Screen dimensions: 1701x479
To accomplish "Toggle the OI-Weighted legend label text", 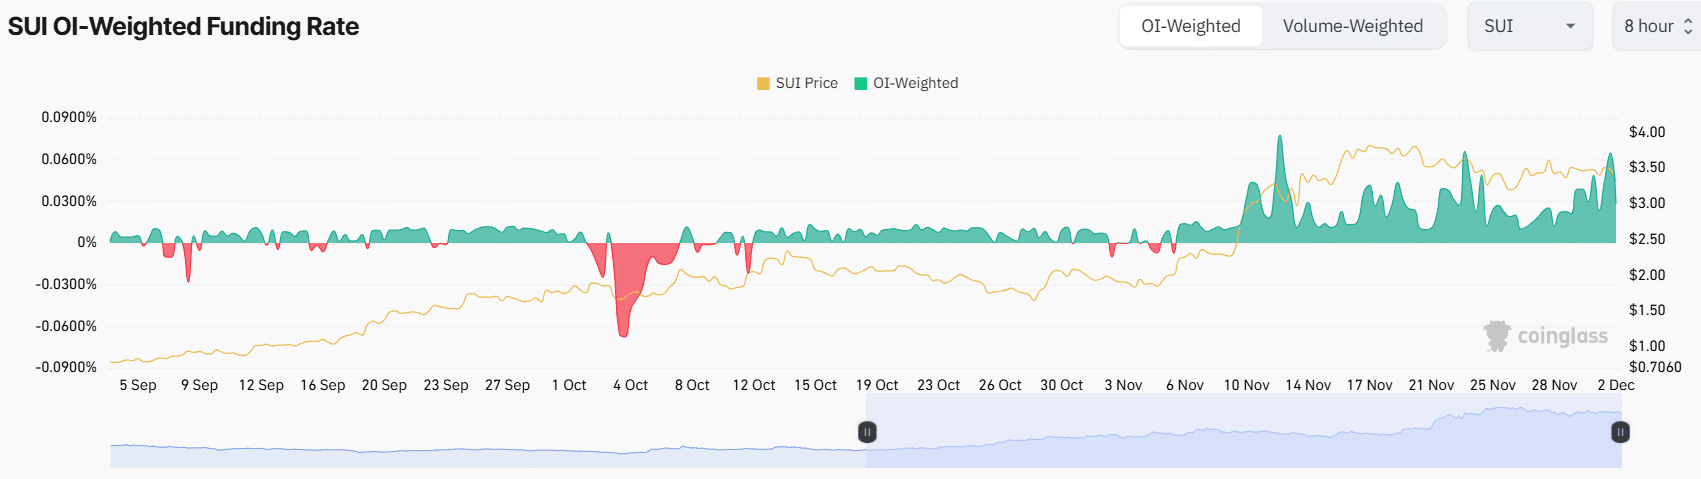I will coord(915,83).
